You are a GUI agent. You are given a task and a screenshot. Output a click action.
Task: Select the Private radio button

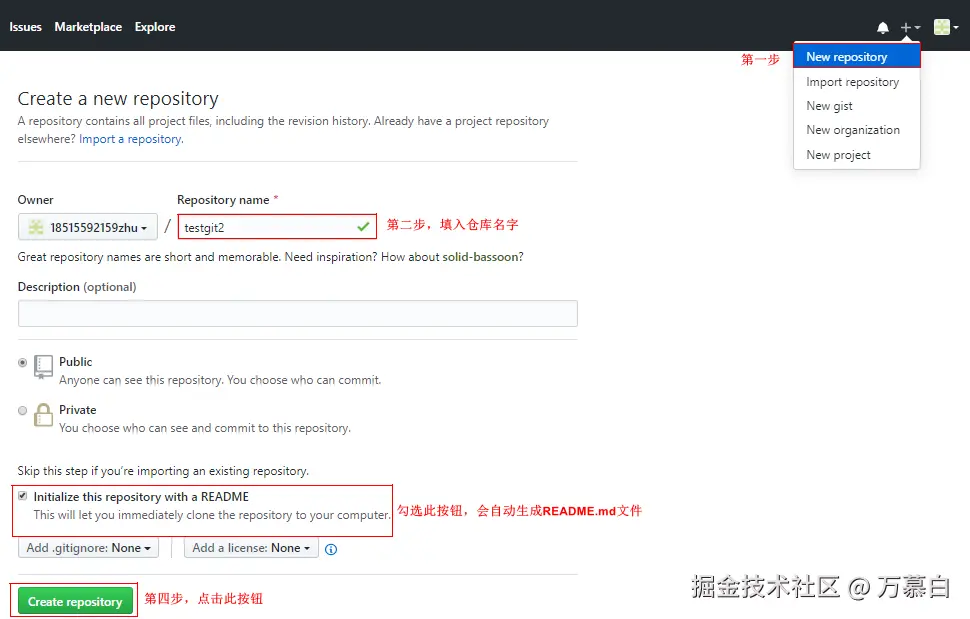pyautogui.click(x=23, y=411)
